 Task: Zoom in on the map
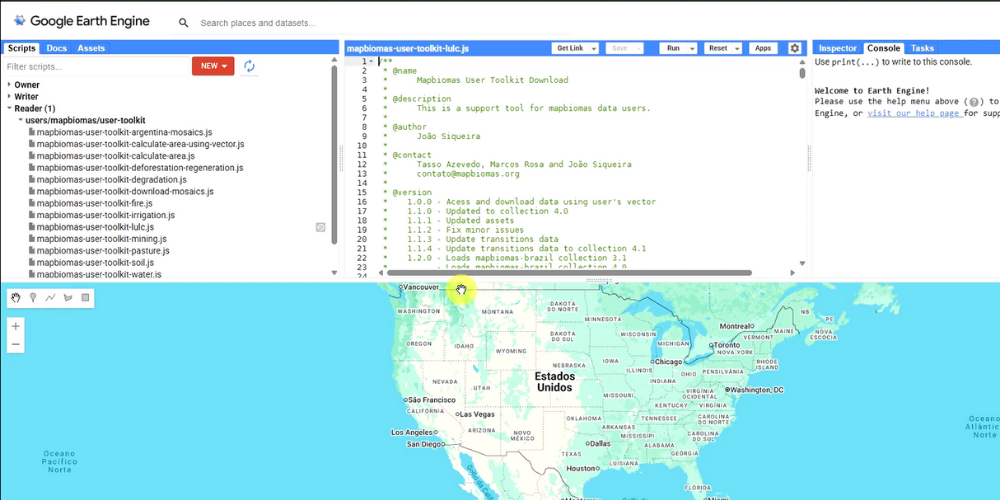click(15, 326)
